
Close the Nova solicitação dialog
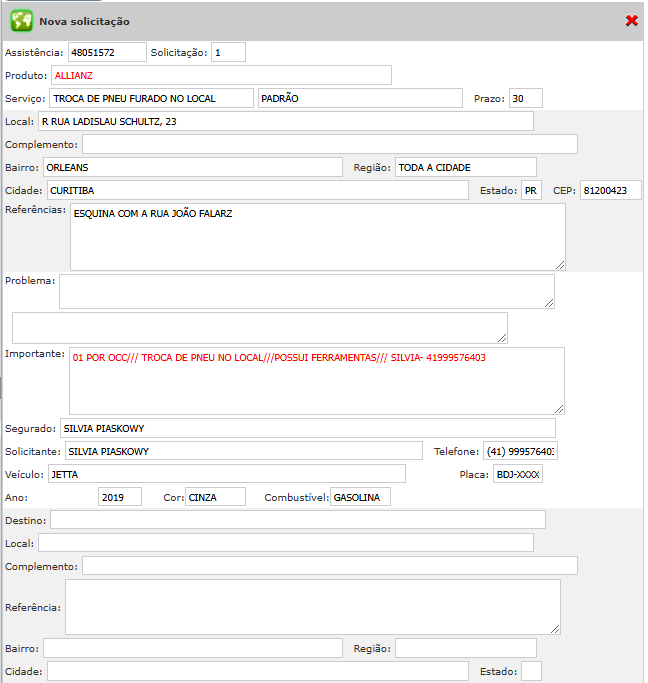click(x=631, y=20)
